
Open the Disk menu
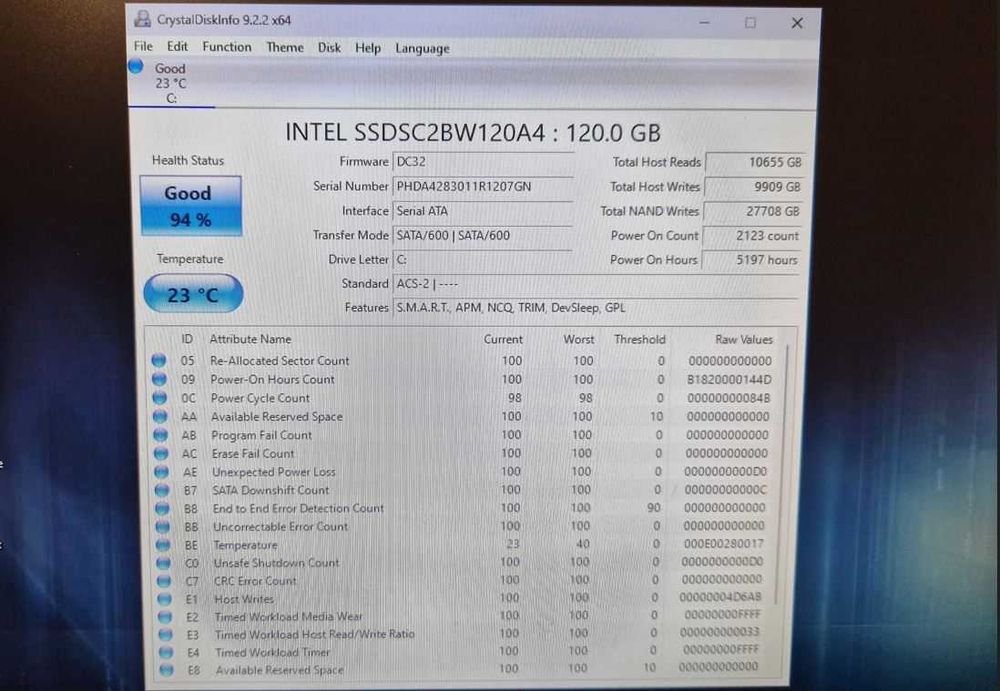click(329, 48)
